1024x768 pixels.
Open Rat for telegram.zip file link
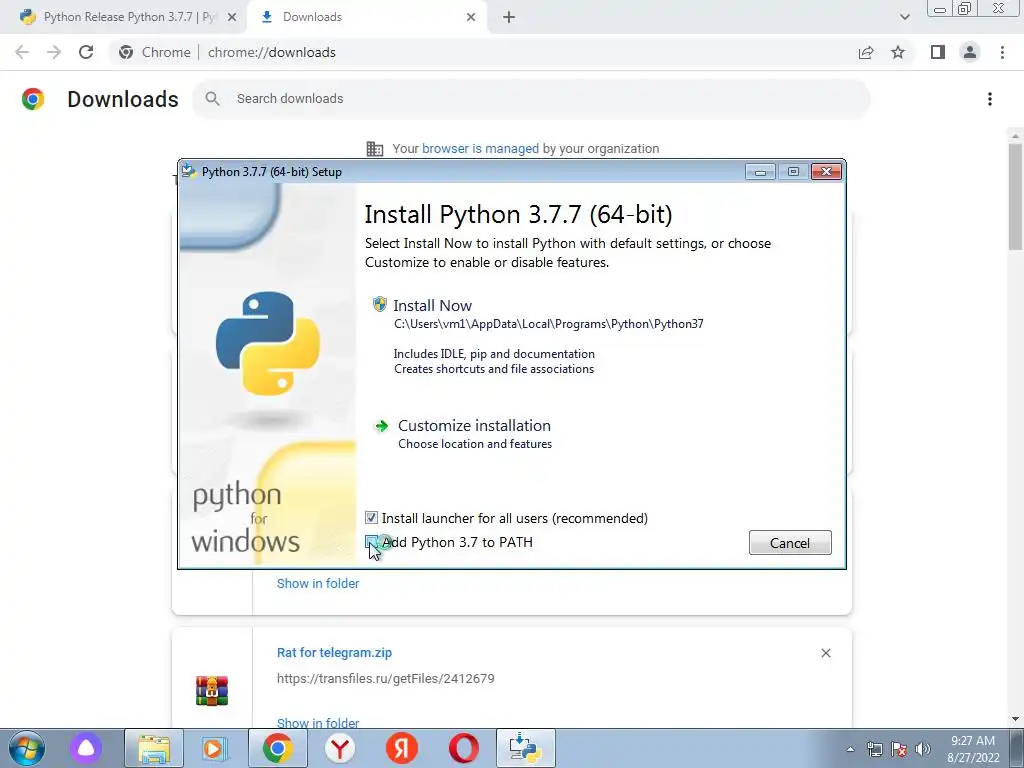[x=334, y=652]
